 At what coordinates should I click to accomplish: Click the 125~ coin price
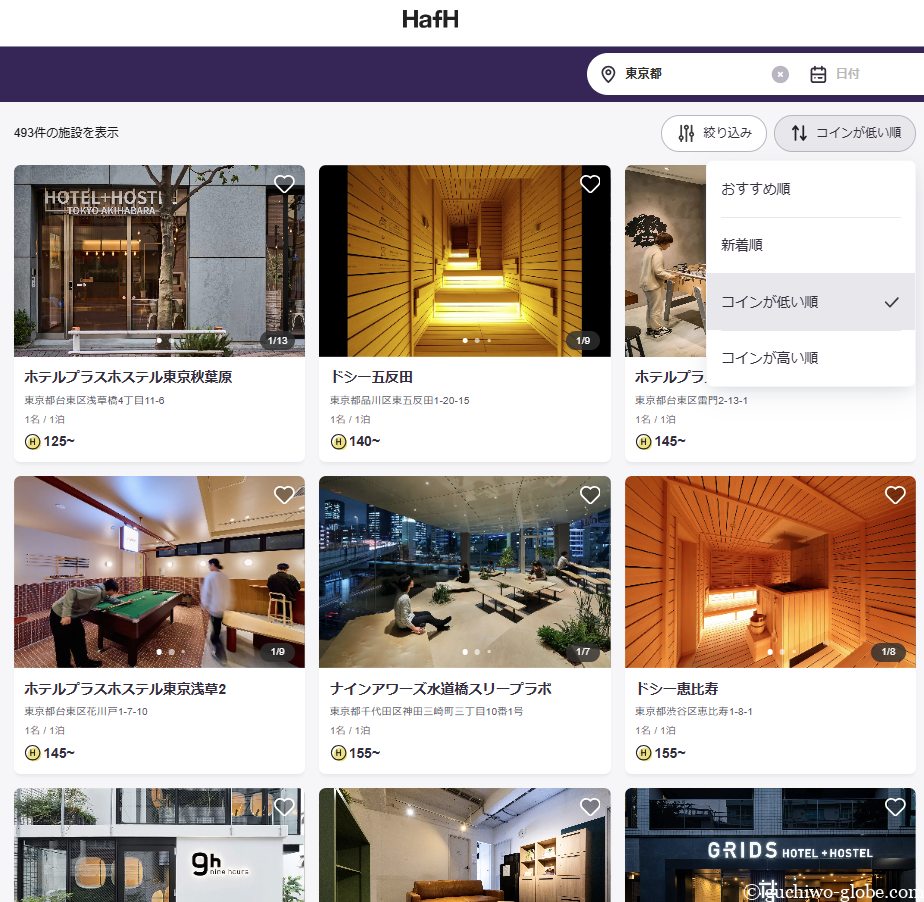[x=59, y=441]
